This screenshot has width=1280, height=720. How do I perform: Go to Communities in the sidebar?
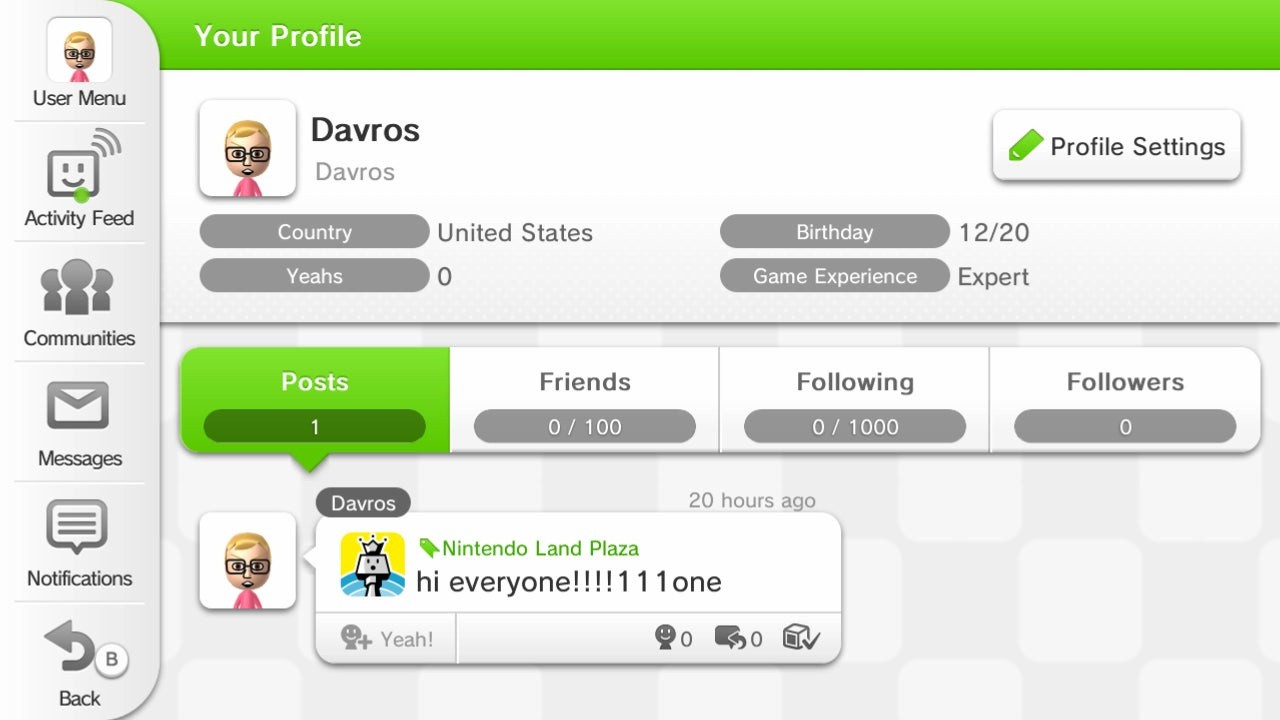[79, 287]
